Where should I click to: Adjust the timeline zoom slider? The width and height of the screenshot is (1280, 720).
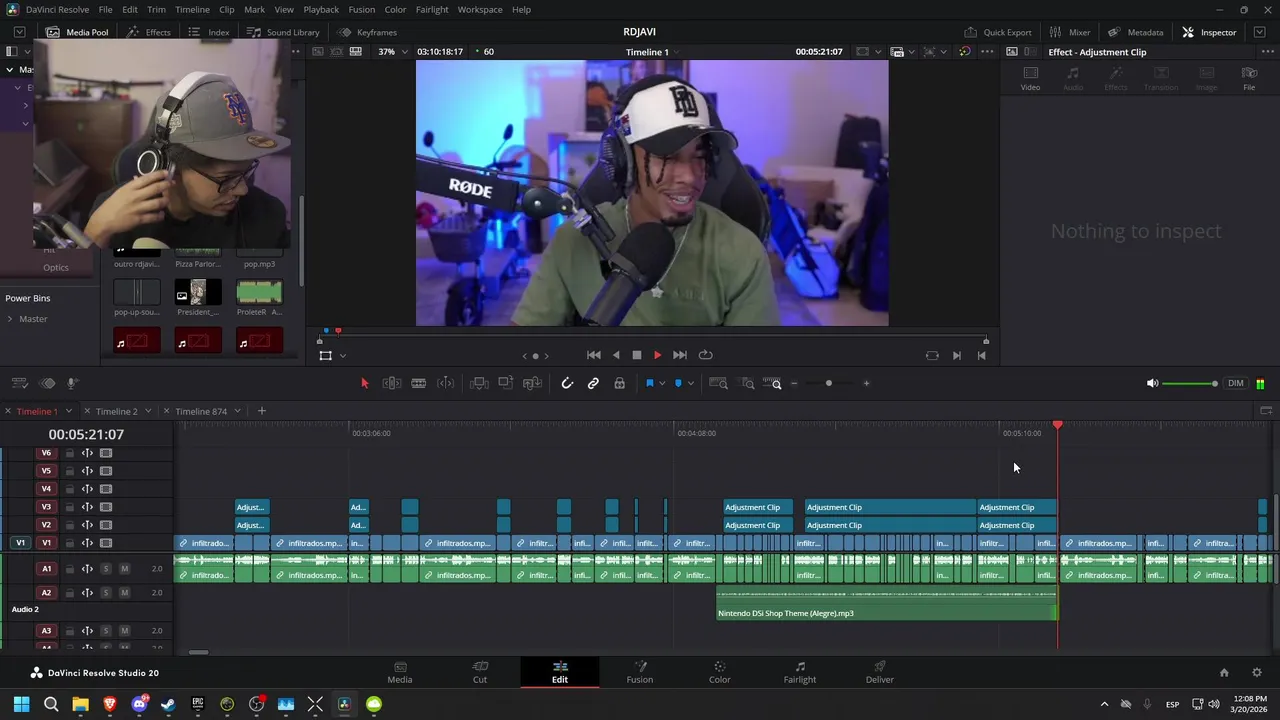[x=829, y=383]
